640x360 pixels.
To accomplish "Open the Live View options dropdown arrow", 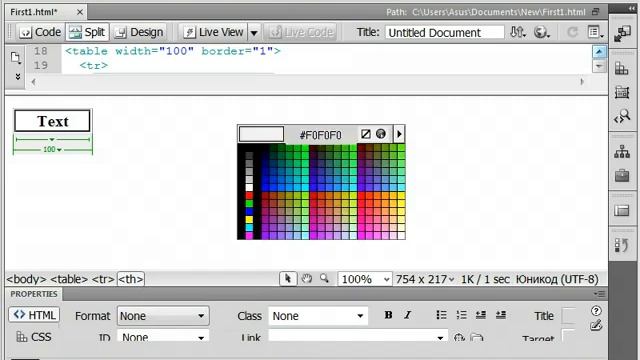I will [x=254, y=33].
